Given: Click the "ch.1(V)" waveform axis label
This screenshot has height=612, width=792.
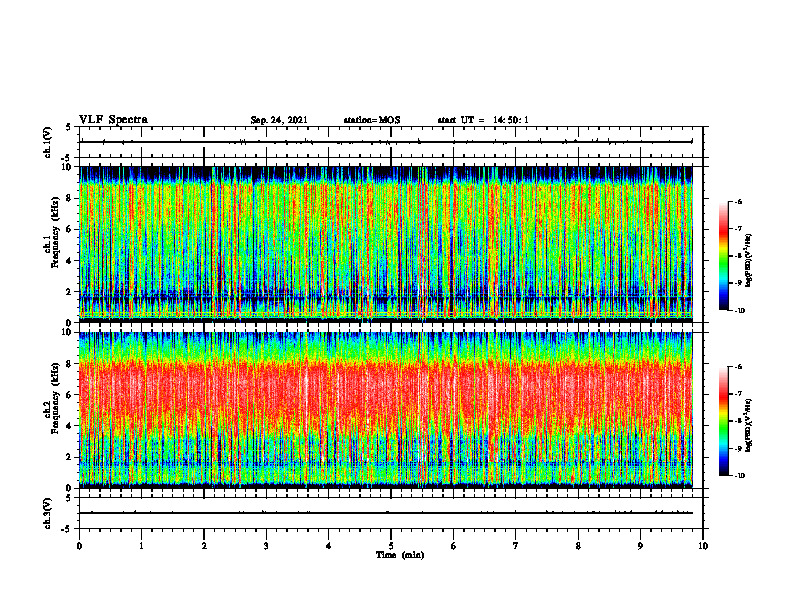Looking at the screenshot, I should 47,142.
